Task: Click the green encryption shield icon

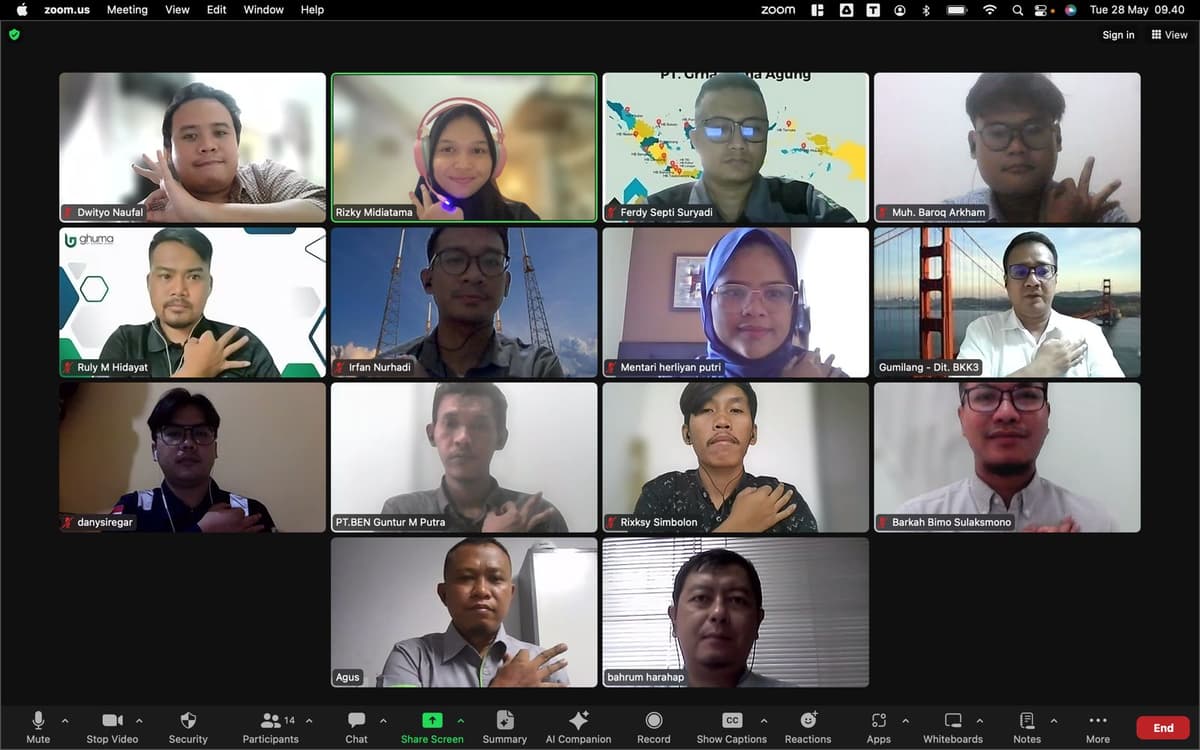Action: point(14,34)
